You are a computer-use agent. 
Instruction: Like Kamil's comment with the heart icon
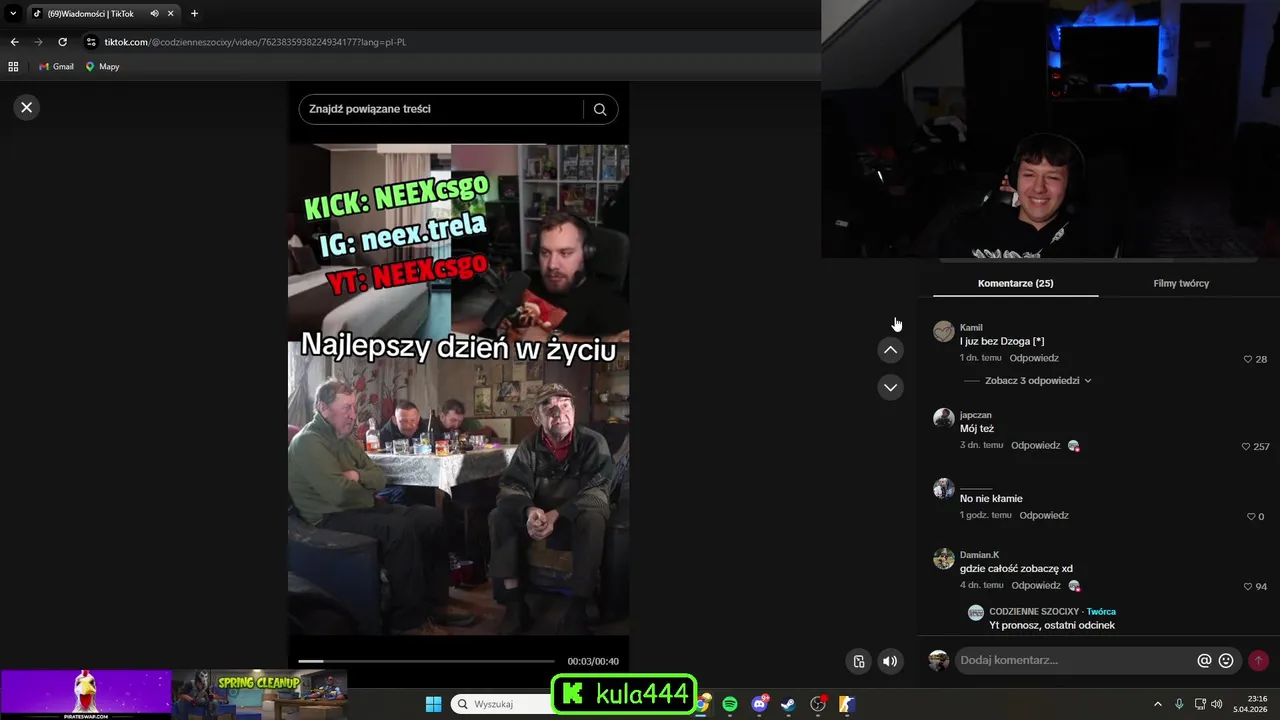pos(1248,359)
